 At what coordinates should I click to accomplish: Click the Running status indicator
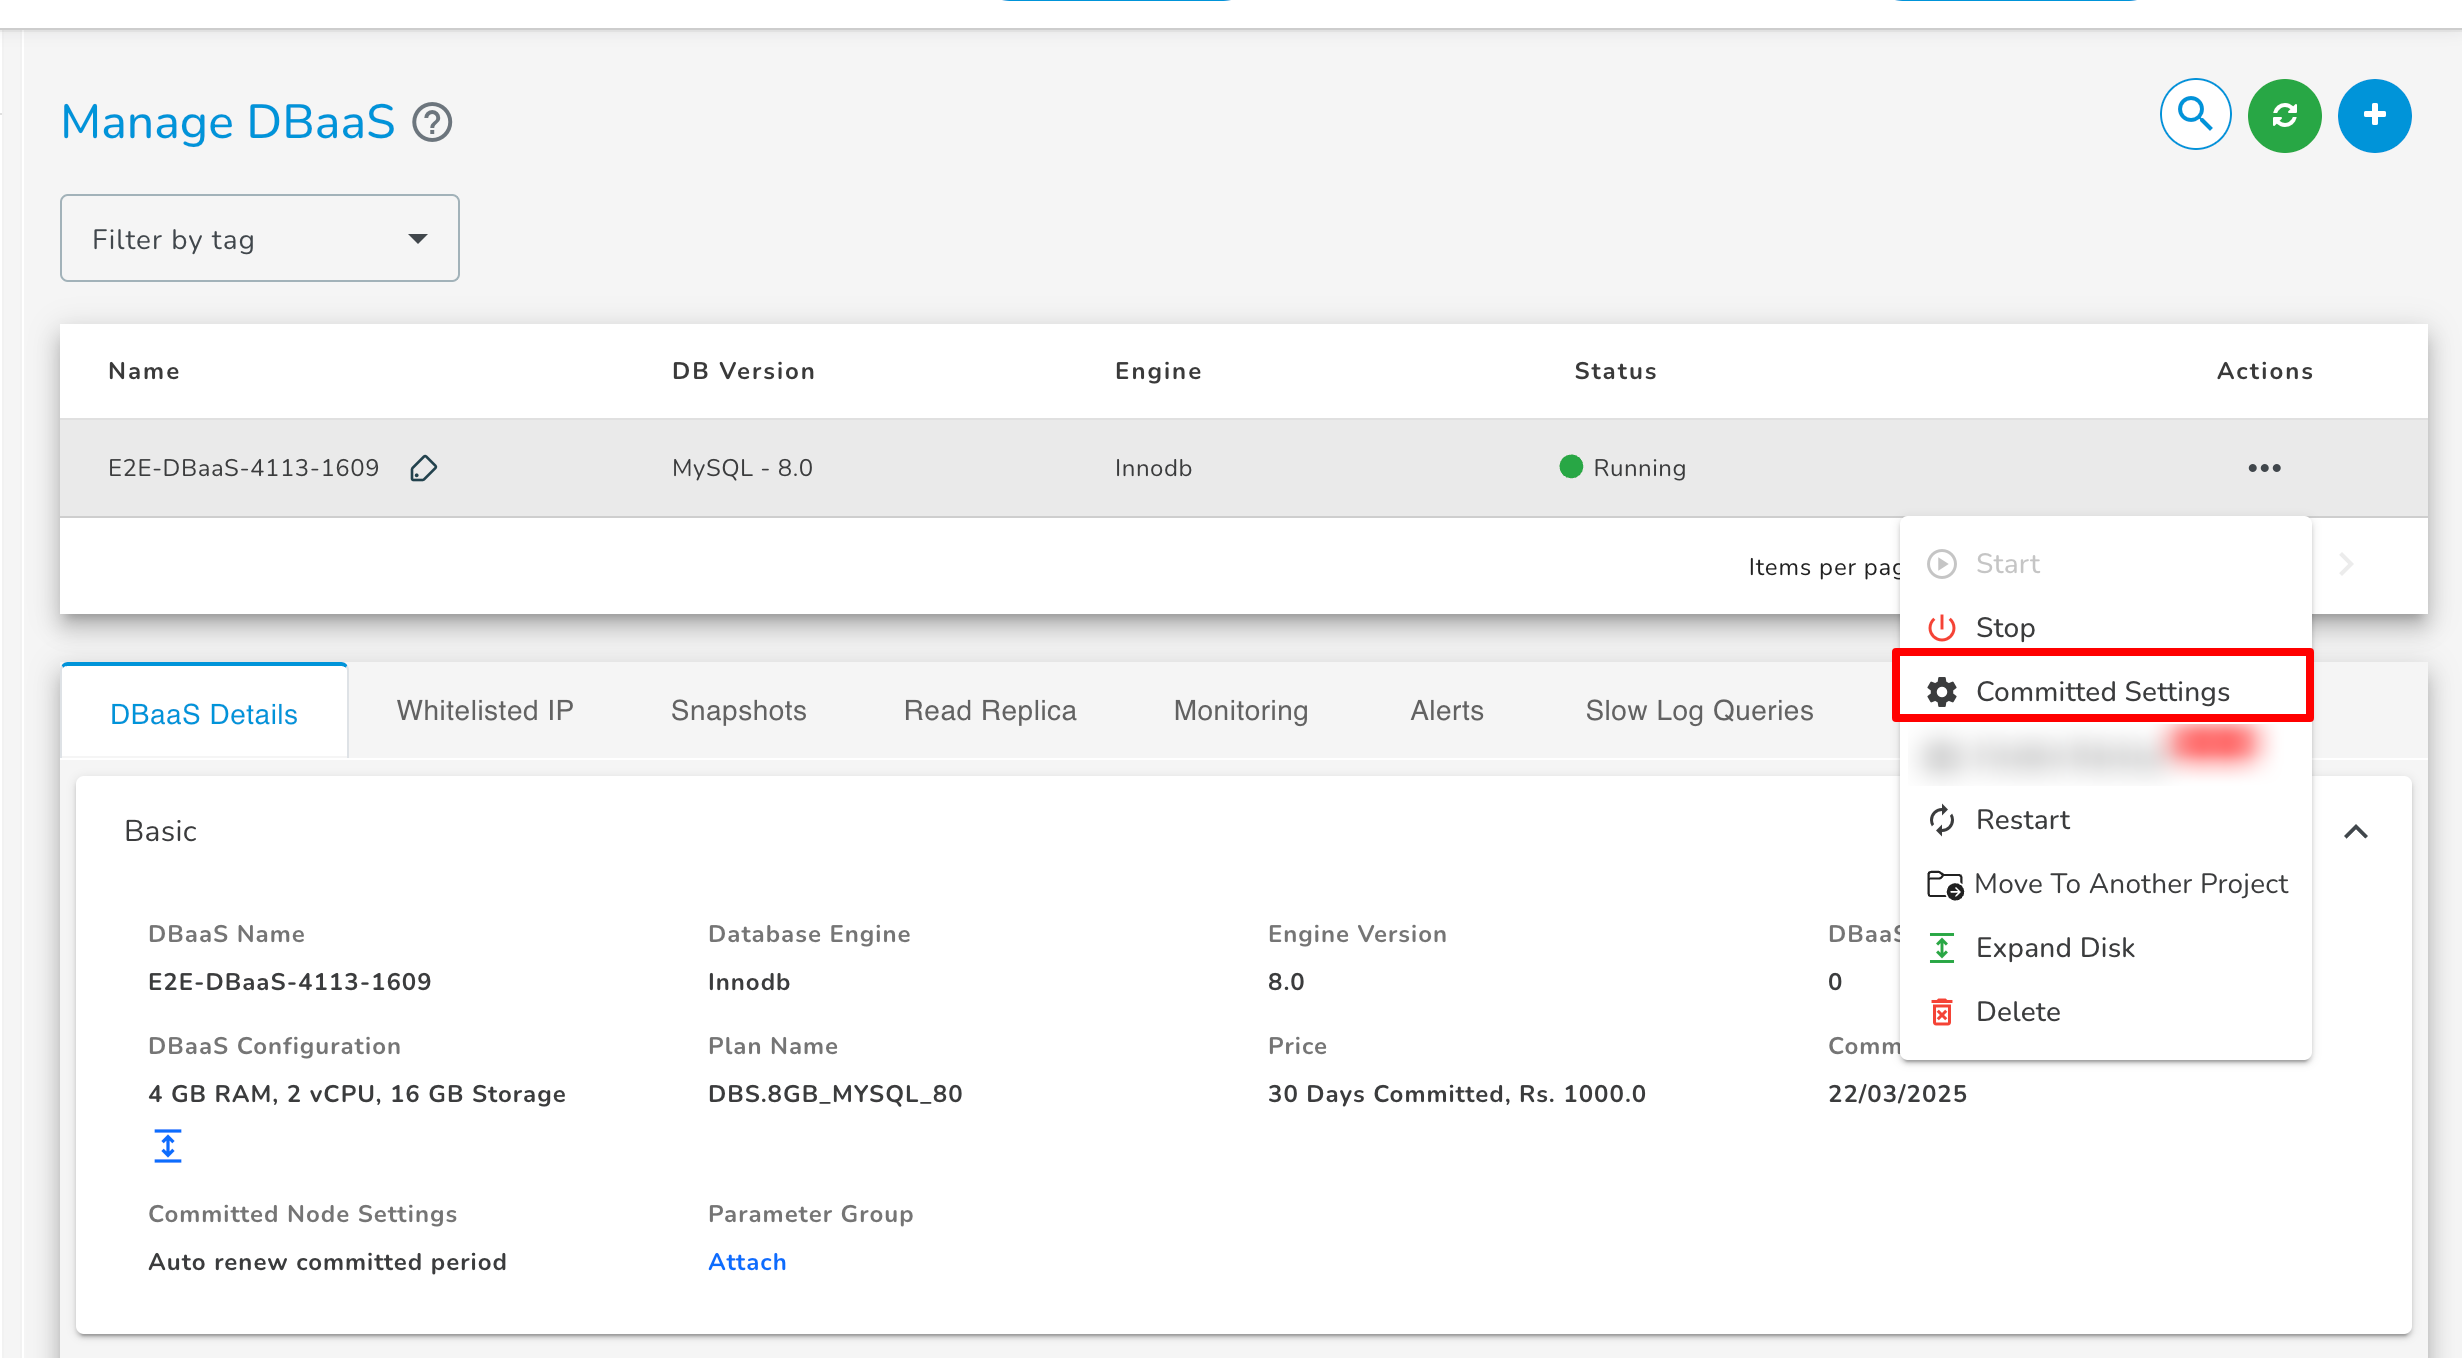click(1623, 468)
